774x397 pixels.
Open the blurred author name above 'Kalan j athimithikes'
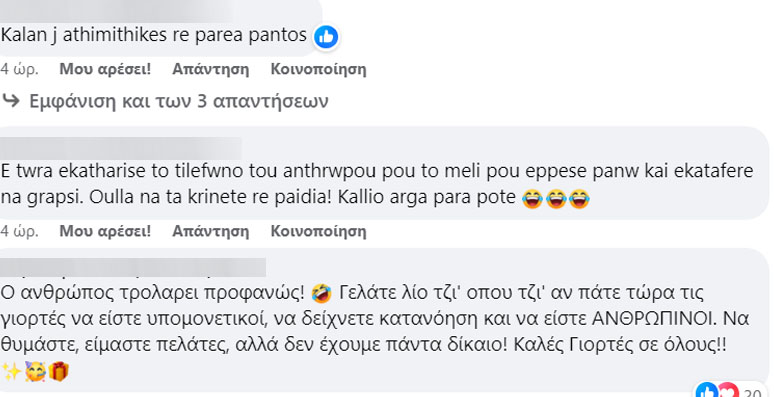[116, 11]
